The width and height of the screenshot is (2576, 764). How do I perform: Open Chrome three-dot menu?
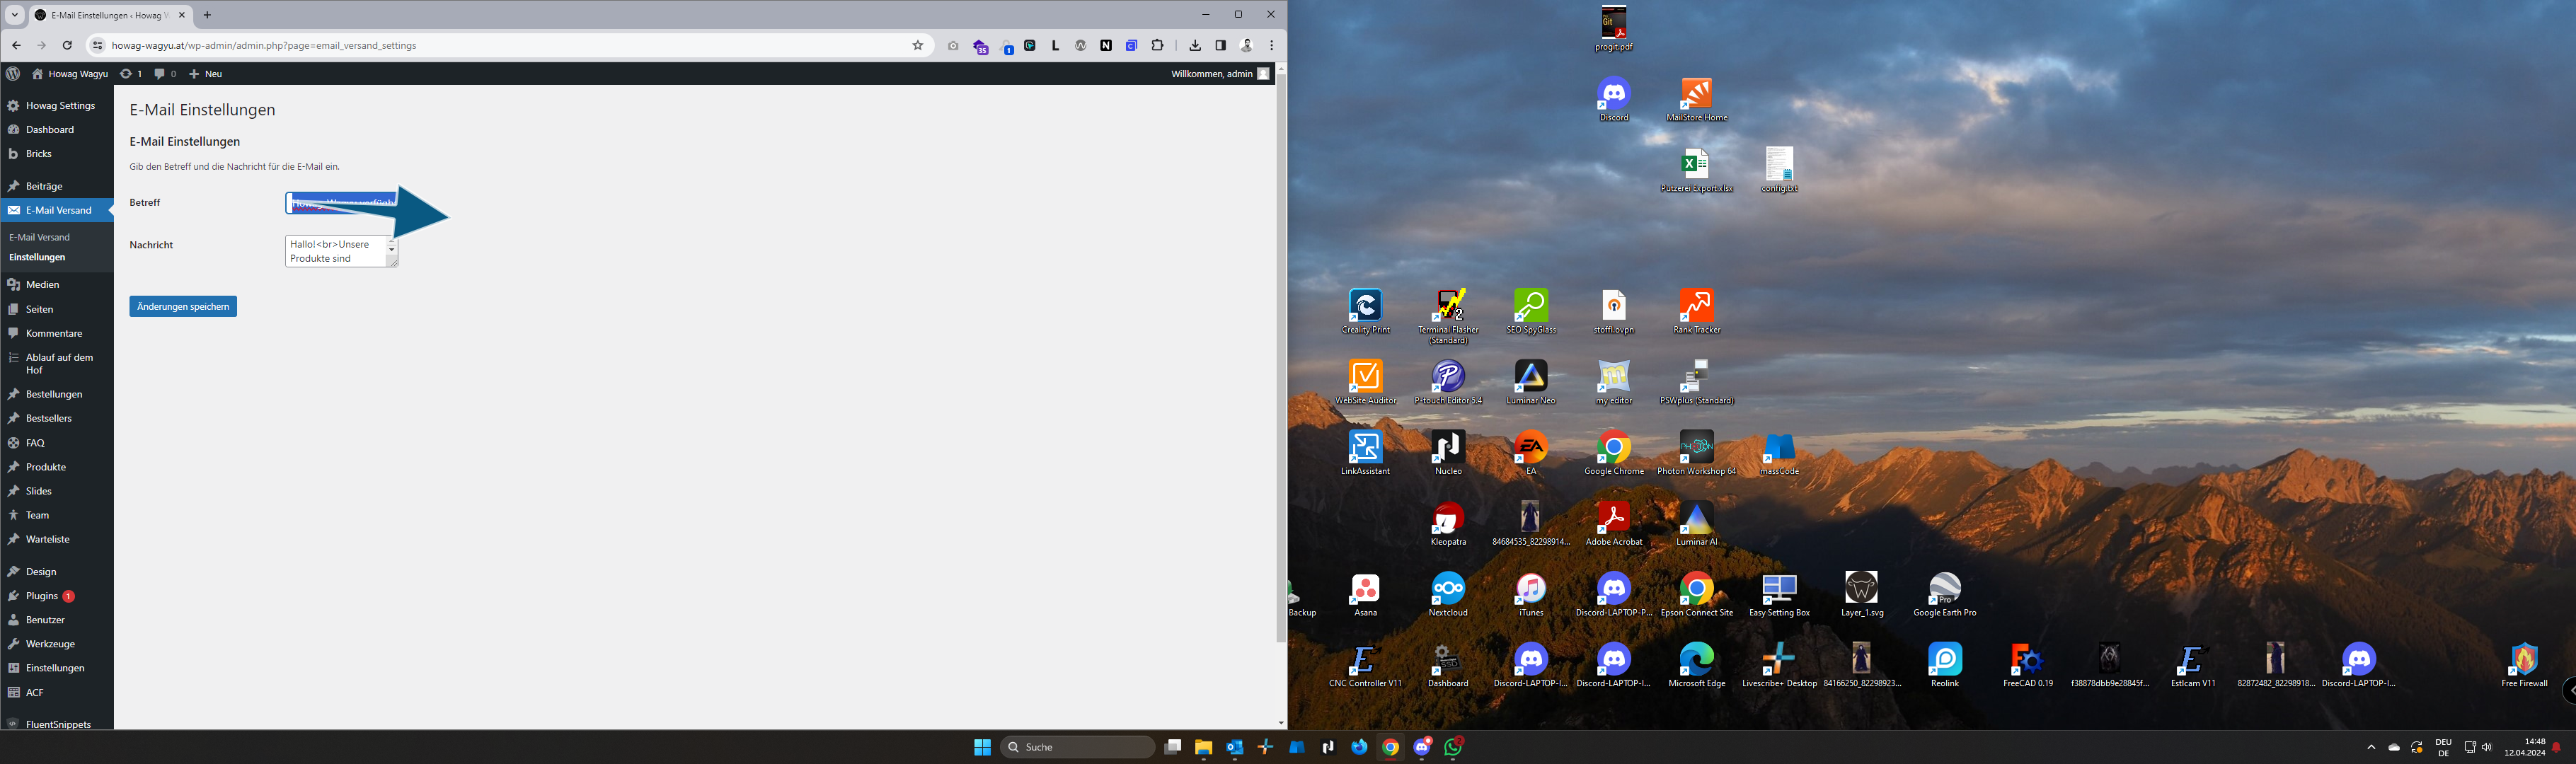1271,45
